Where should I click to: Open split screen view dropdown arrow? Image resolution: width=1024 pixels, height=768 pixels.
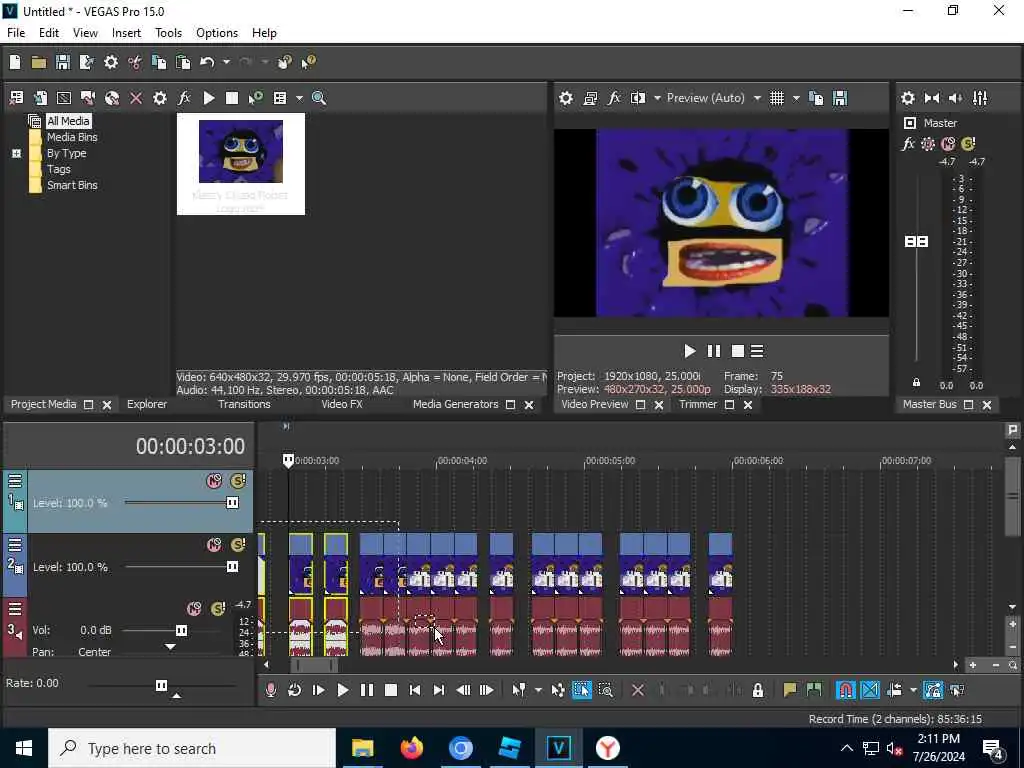657,98
